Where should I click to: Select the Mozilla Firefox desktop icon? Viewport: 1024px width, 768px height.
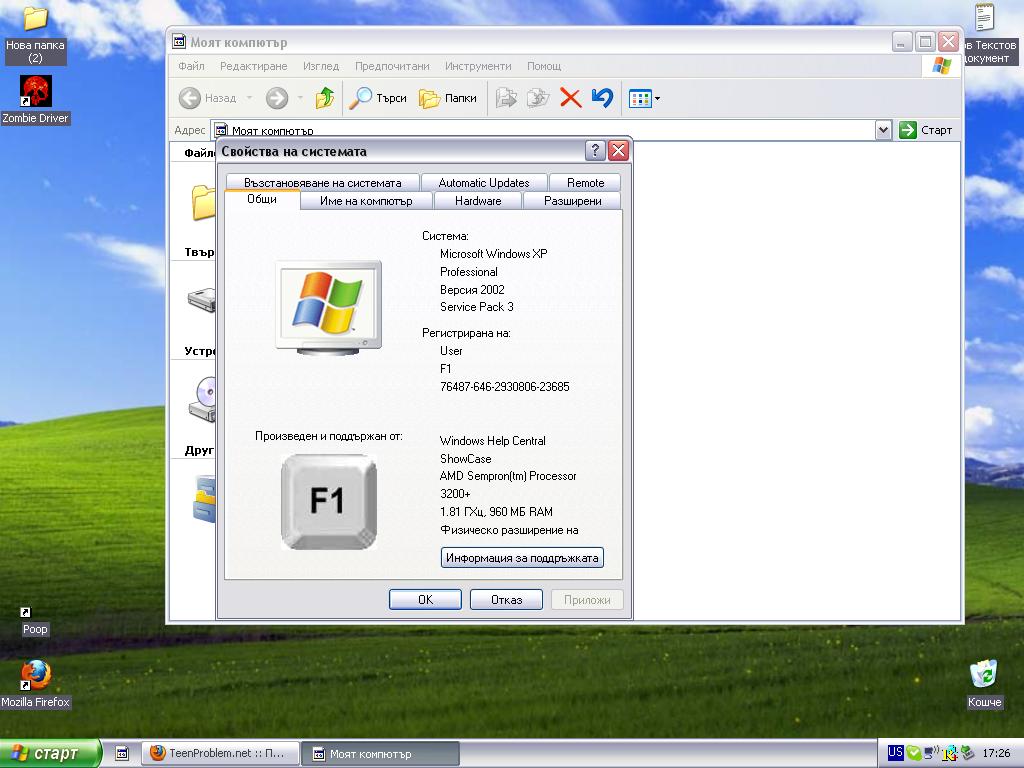coord(35,684)
